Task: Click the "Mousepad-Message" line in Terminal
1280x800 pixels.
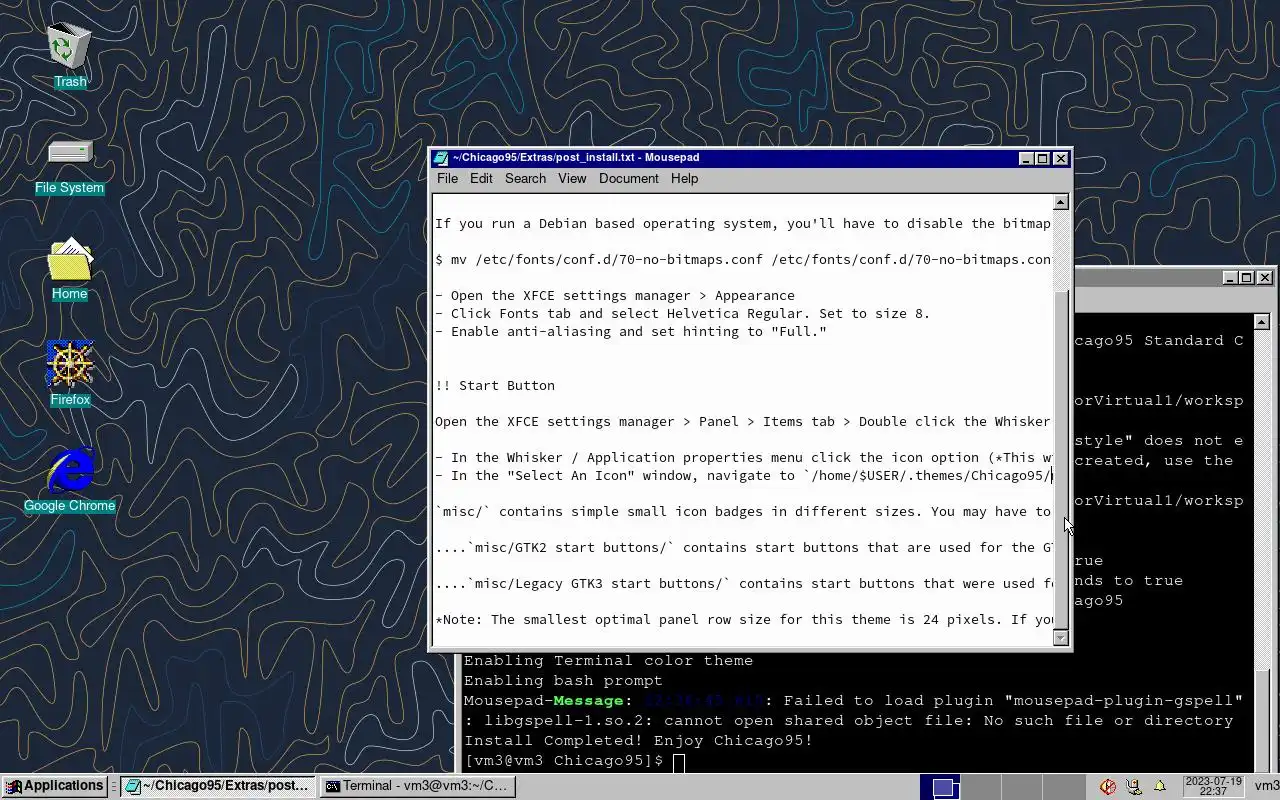Action: (853, 700)
